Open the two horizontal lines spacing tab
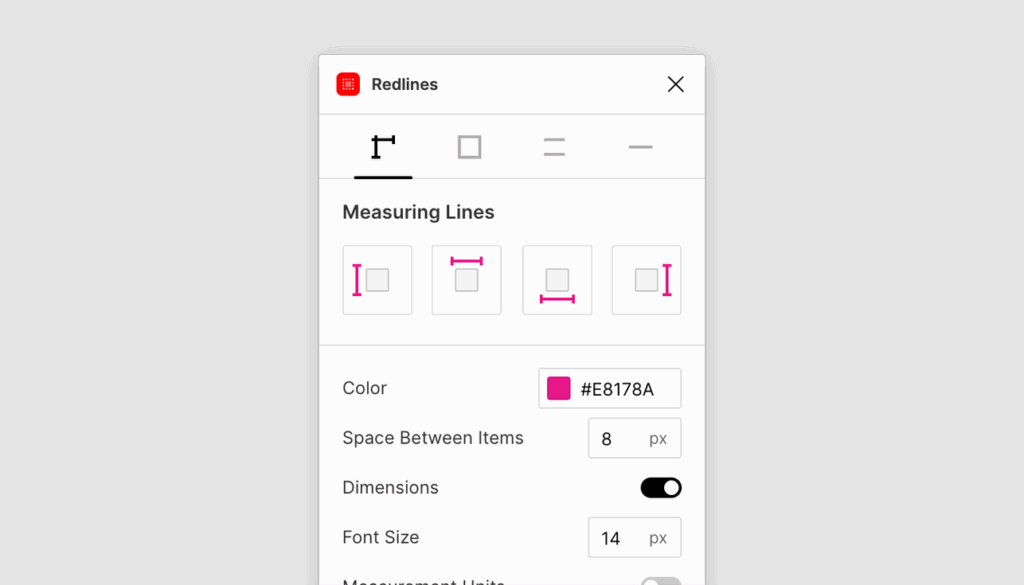Viewport: 1024px width, 585px height. click(554, 148)
